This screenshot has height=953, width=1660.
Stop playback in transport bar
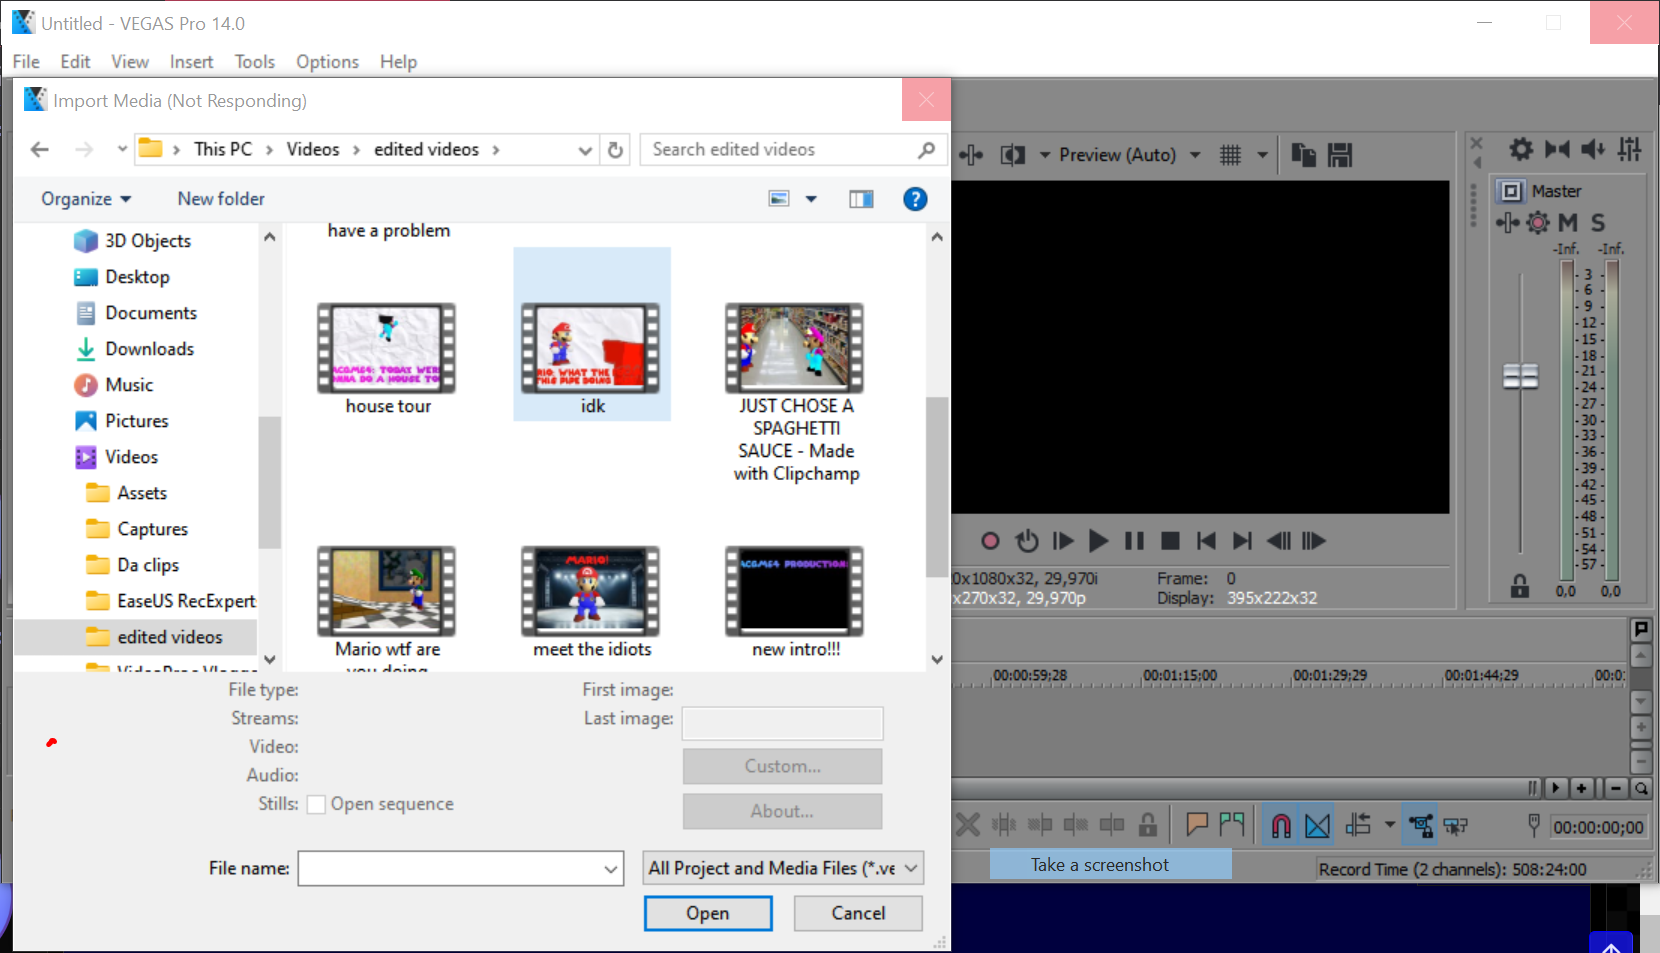click(x=1170, y=541)
